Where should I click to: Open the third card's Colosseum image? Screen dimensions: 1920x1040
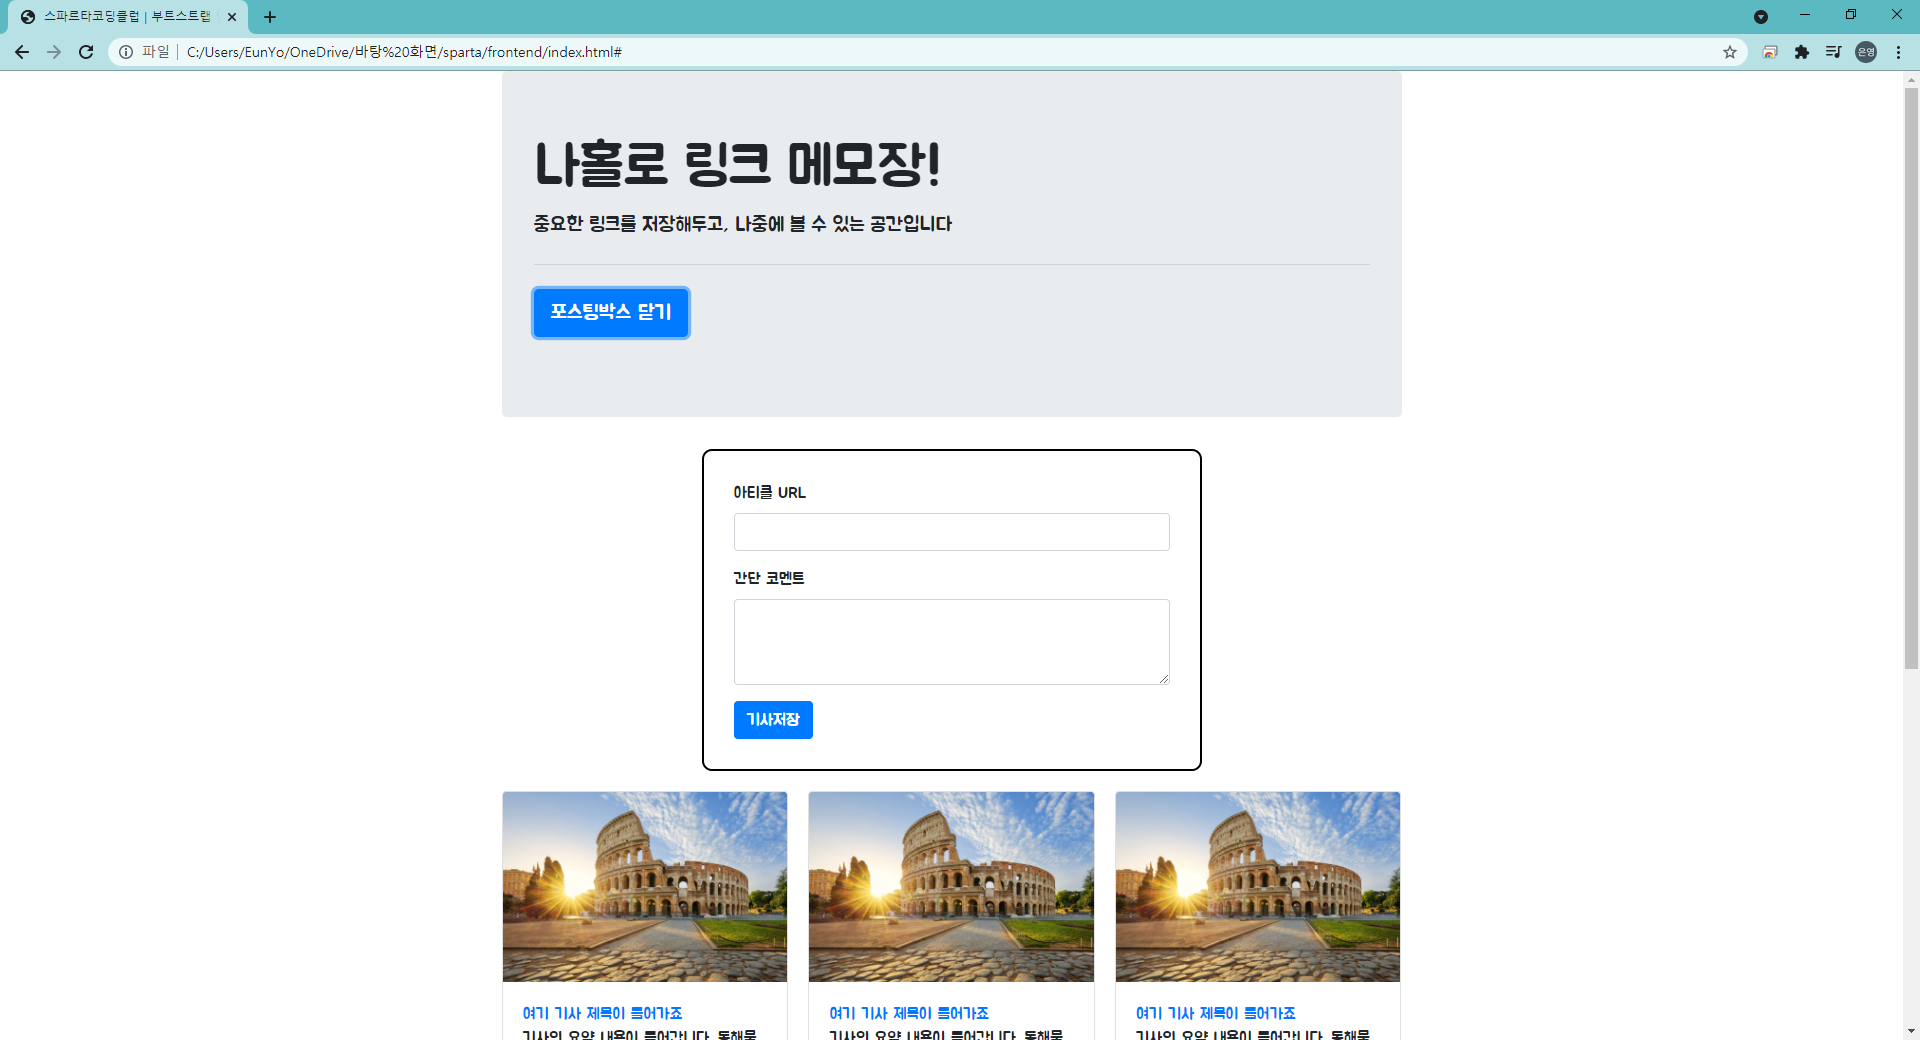[x=1258, y=887]
